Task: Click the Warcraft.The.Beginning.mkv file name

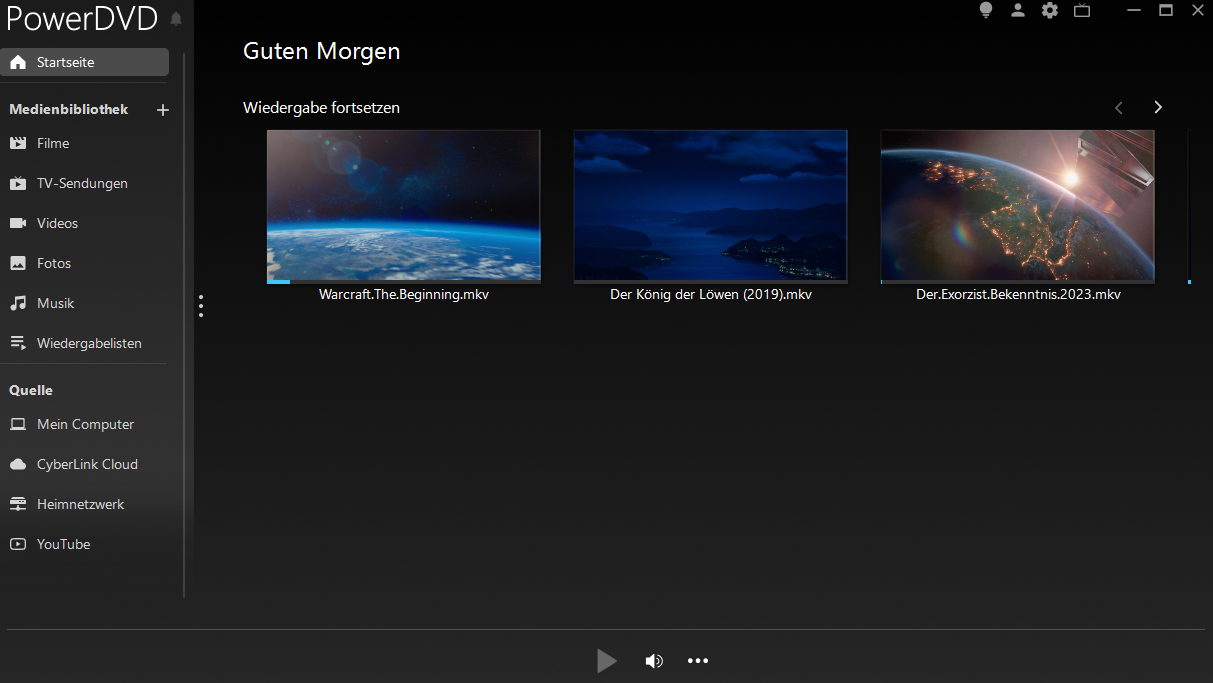Action: pos(404,295)
